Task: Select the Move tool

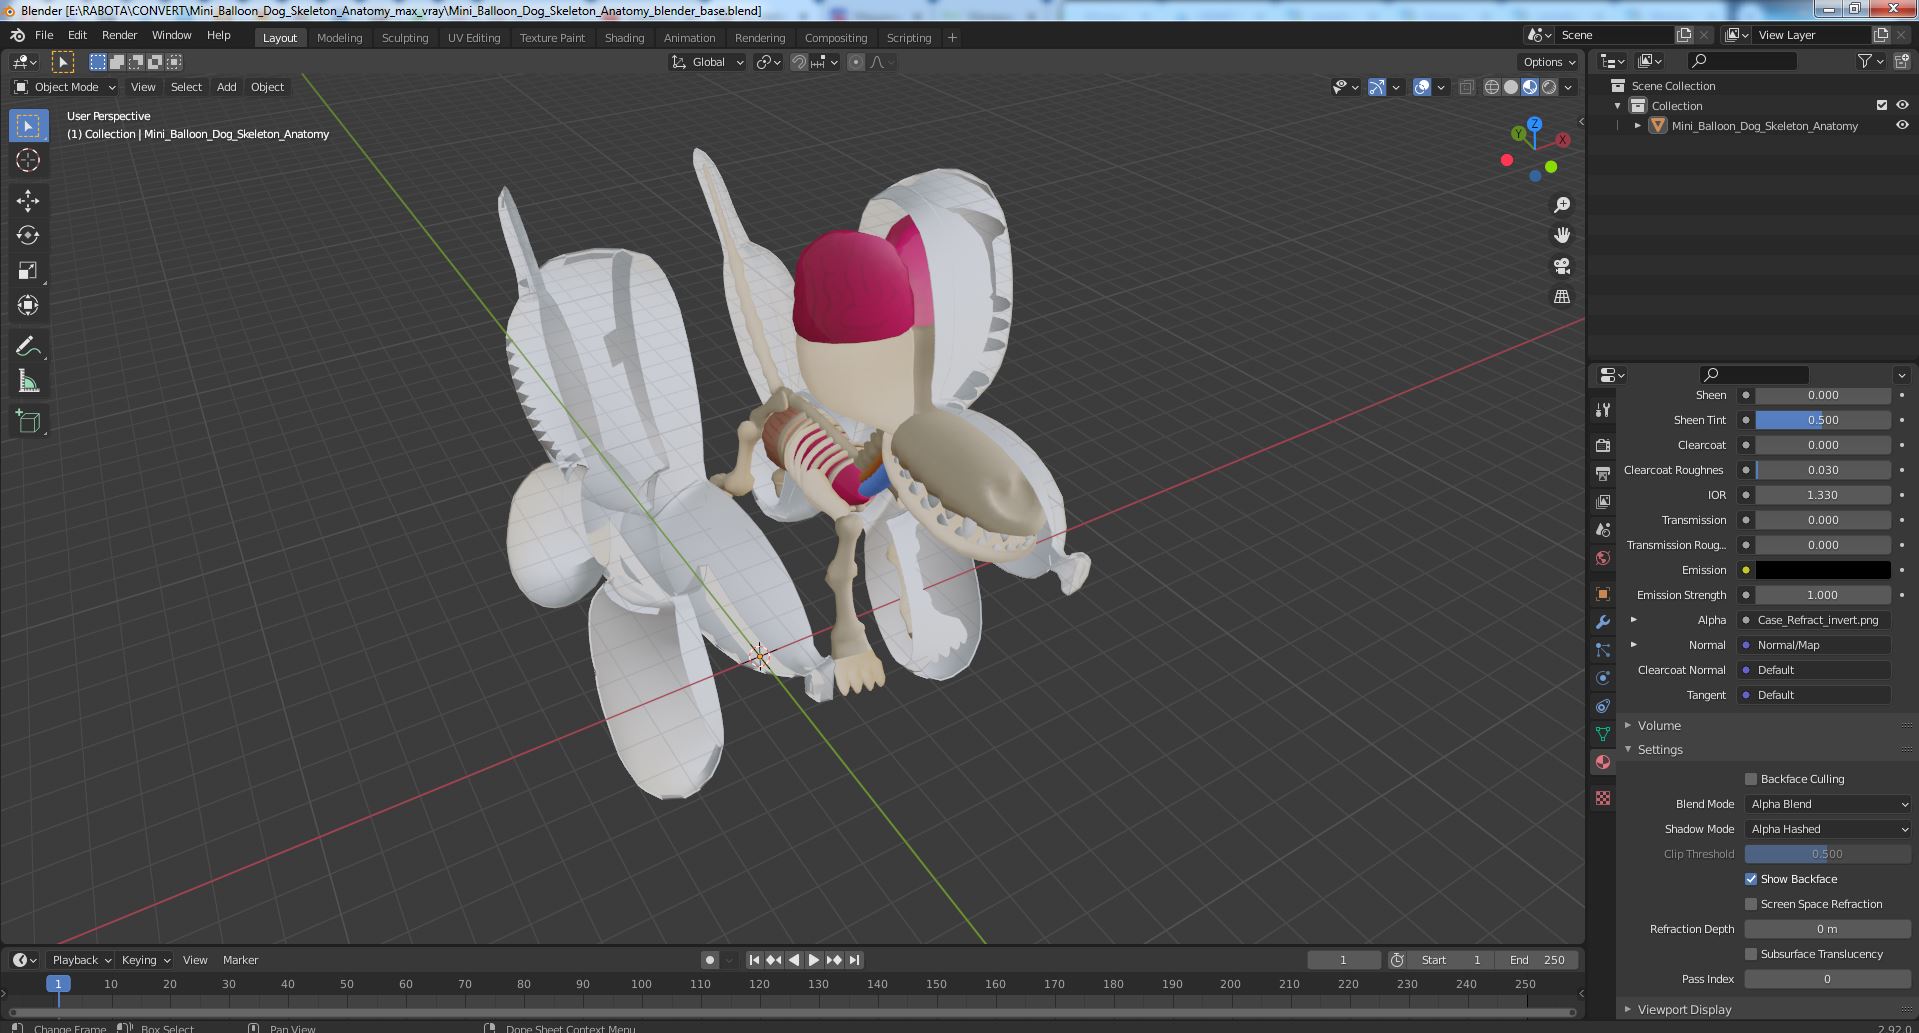Action: coord(28,201)
